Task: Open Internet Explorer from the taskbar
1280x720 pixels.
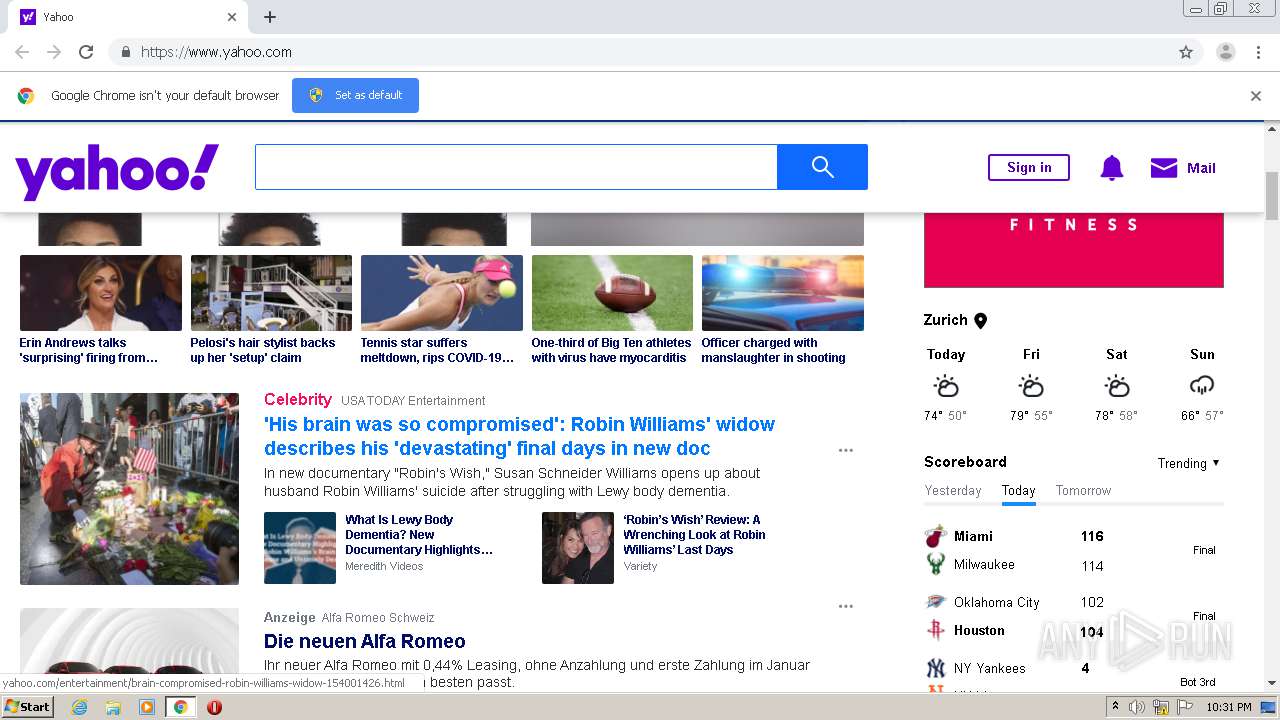Action: [x=79, y=707]
